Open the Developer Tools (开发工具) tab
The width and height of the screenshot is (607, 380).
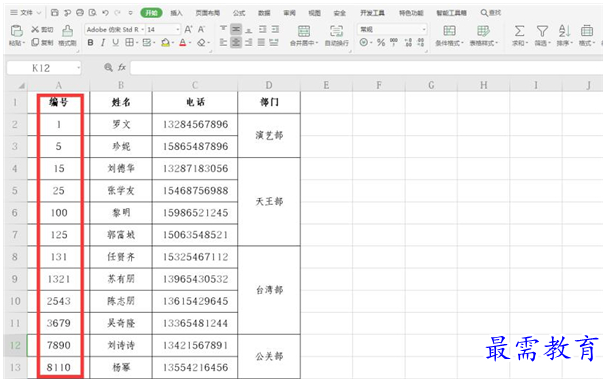coord(372,13)
